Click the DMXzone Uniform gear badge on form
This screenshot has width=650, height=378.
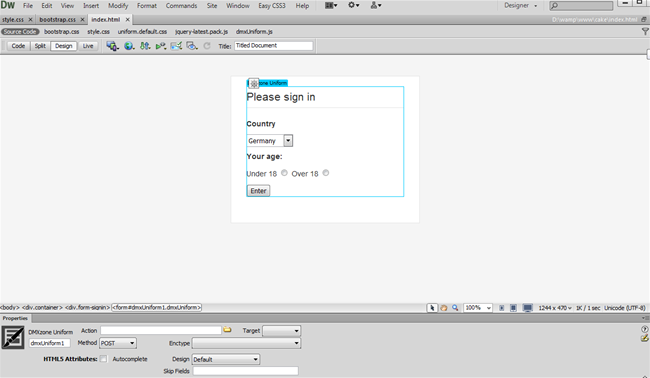pyautogui.click(x=254, y=83)
